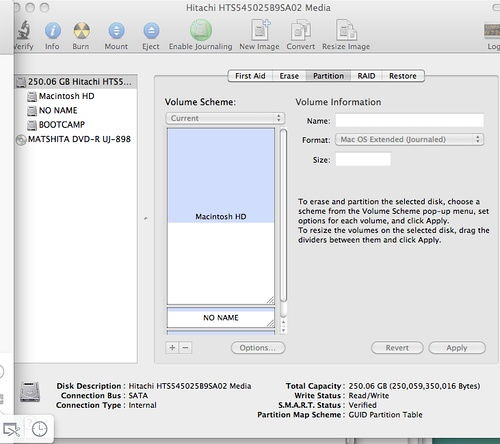Click the Info toolbar icon

pos(53,31)
